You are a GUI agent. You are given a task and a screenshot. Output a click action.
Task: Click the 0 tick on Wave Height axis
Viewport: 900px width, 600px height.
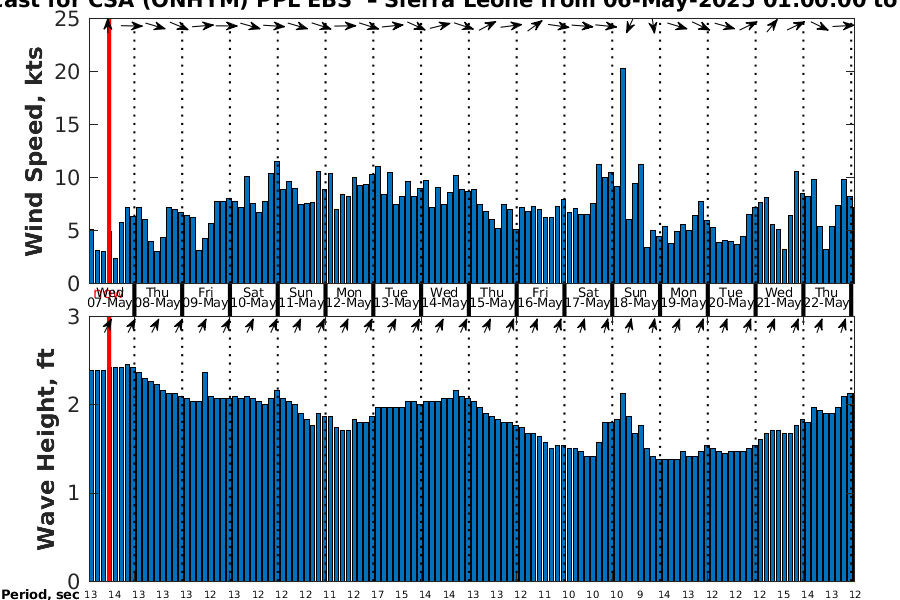pyautogui.click(x=73, y=581)
